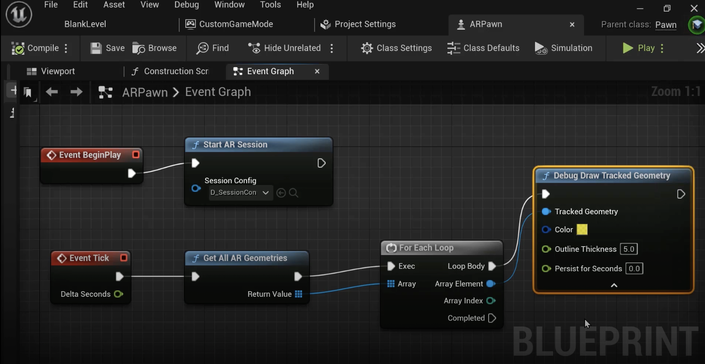Collapse Debug Draw Tracked Geometry advanced pins
Viewport: 705px width, 364px height.
pyautogui.click(x=614, y=285)
